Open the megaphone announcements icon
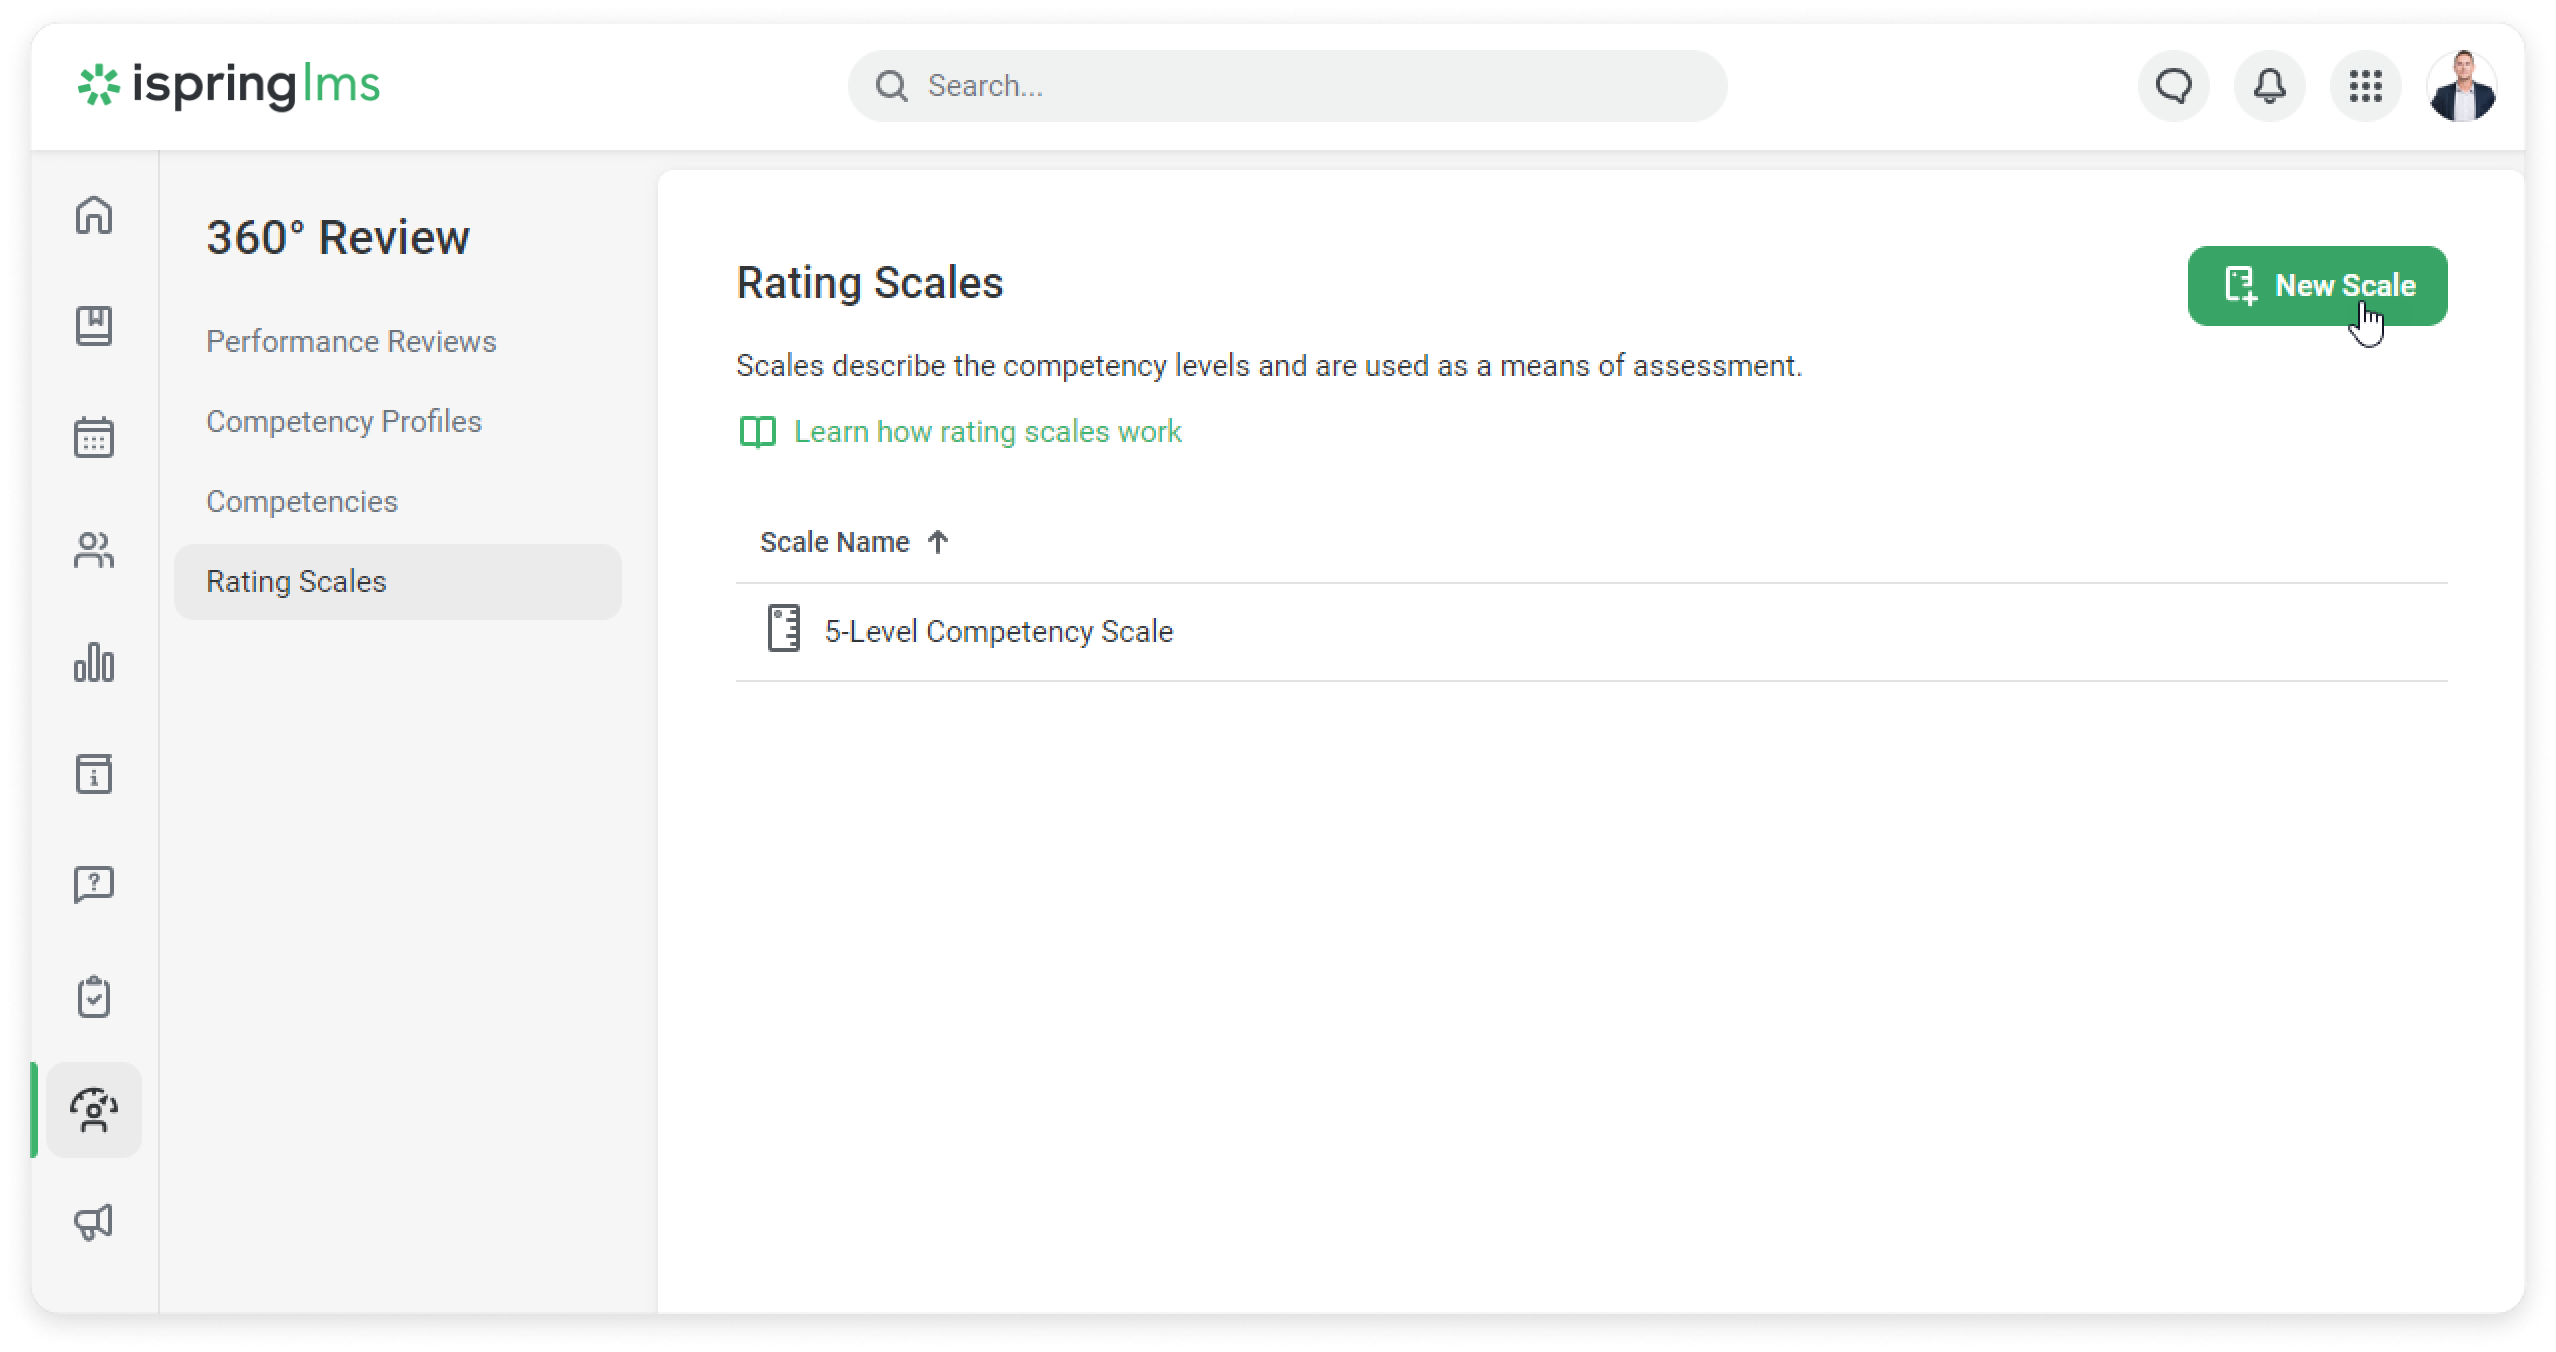This screenshot has height=1352, width=2556. coord(94,1222)
